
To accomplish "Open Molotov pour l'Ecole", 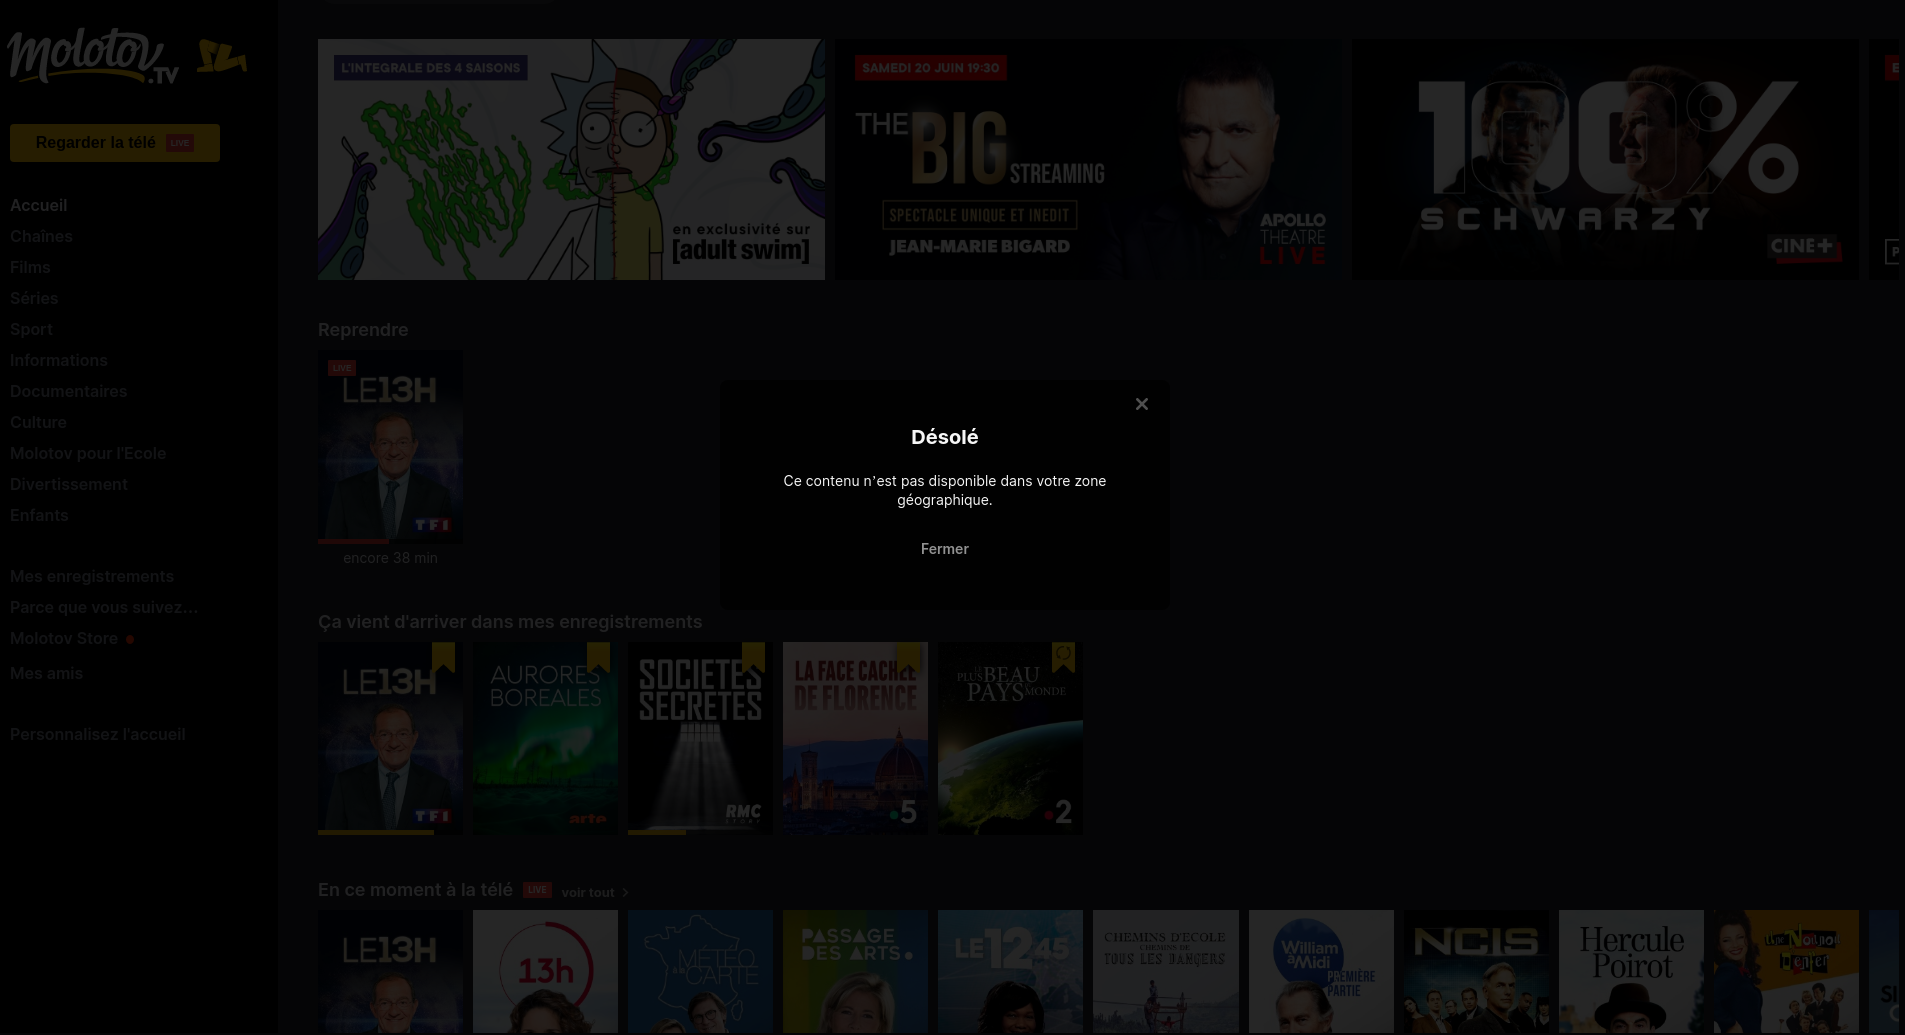I will [88, 453].
